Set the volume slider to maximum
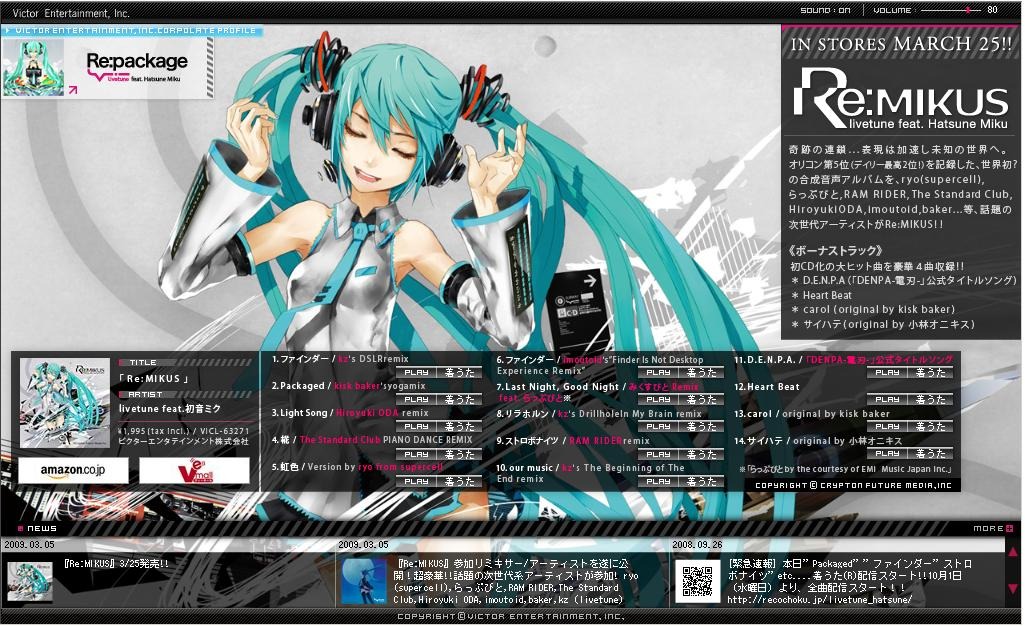This screenshot has height=626, width=1025. (x=983, y=9)
